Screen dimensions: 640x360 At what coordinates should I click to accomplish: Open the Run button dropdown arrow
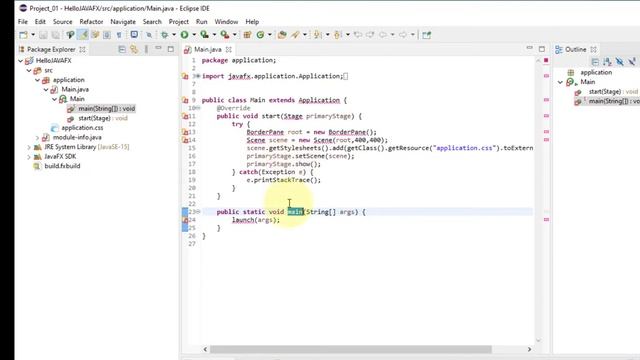coord(194,35)
